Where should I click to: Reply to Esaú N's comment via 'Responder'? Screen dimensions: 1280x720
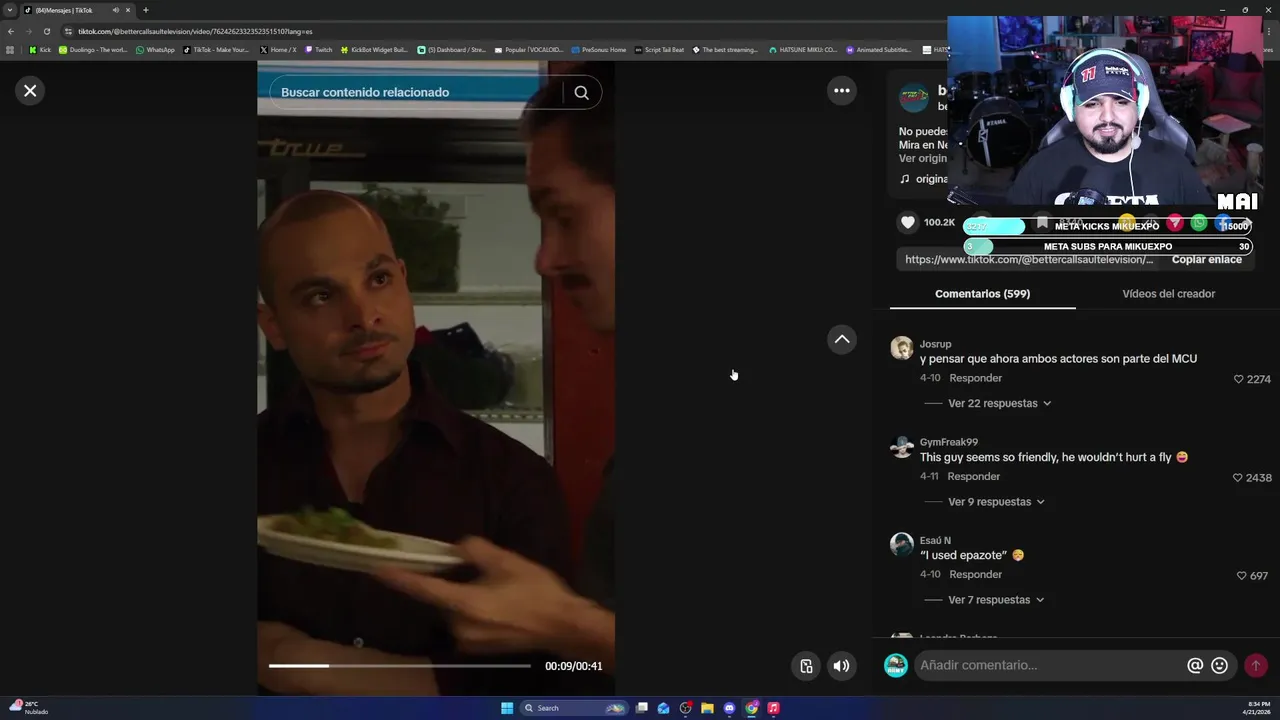[975, 575]
